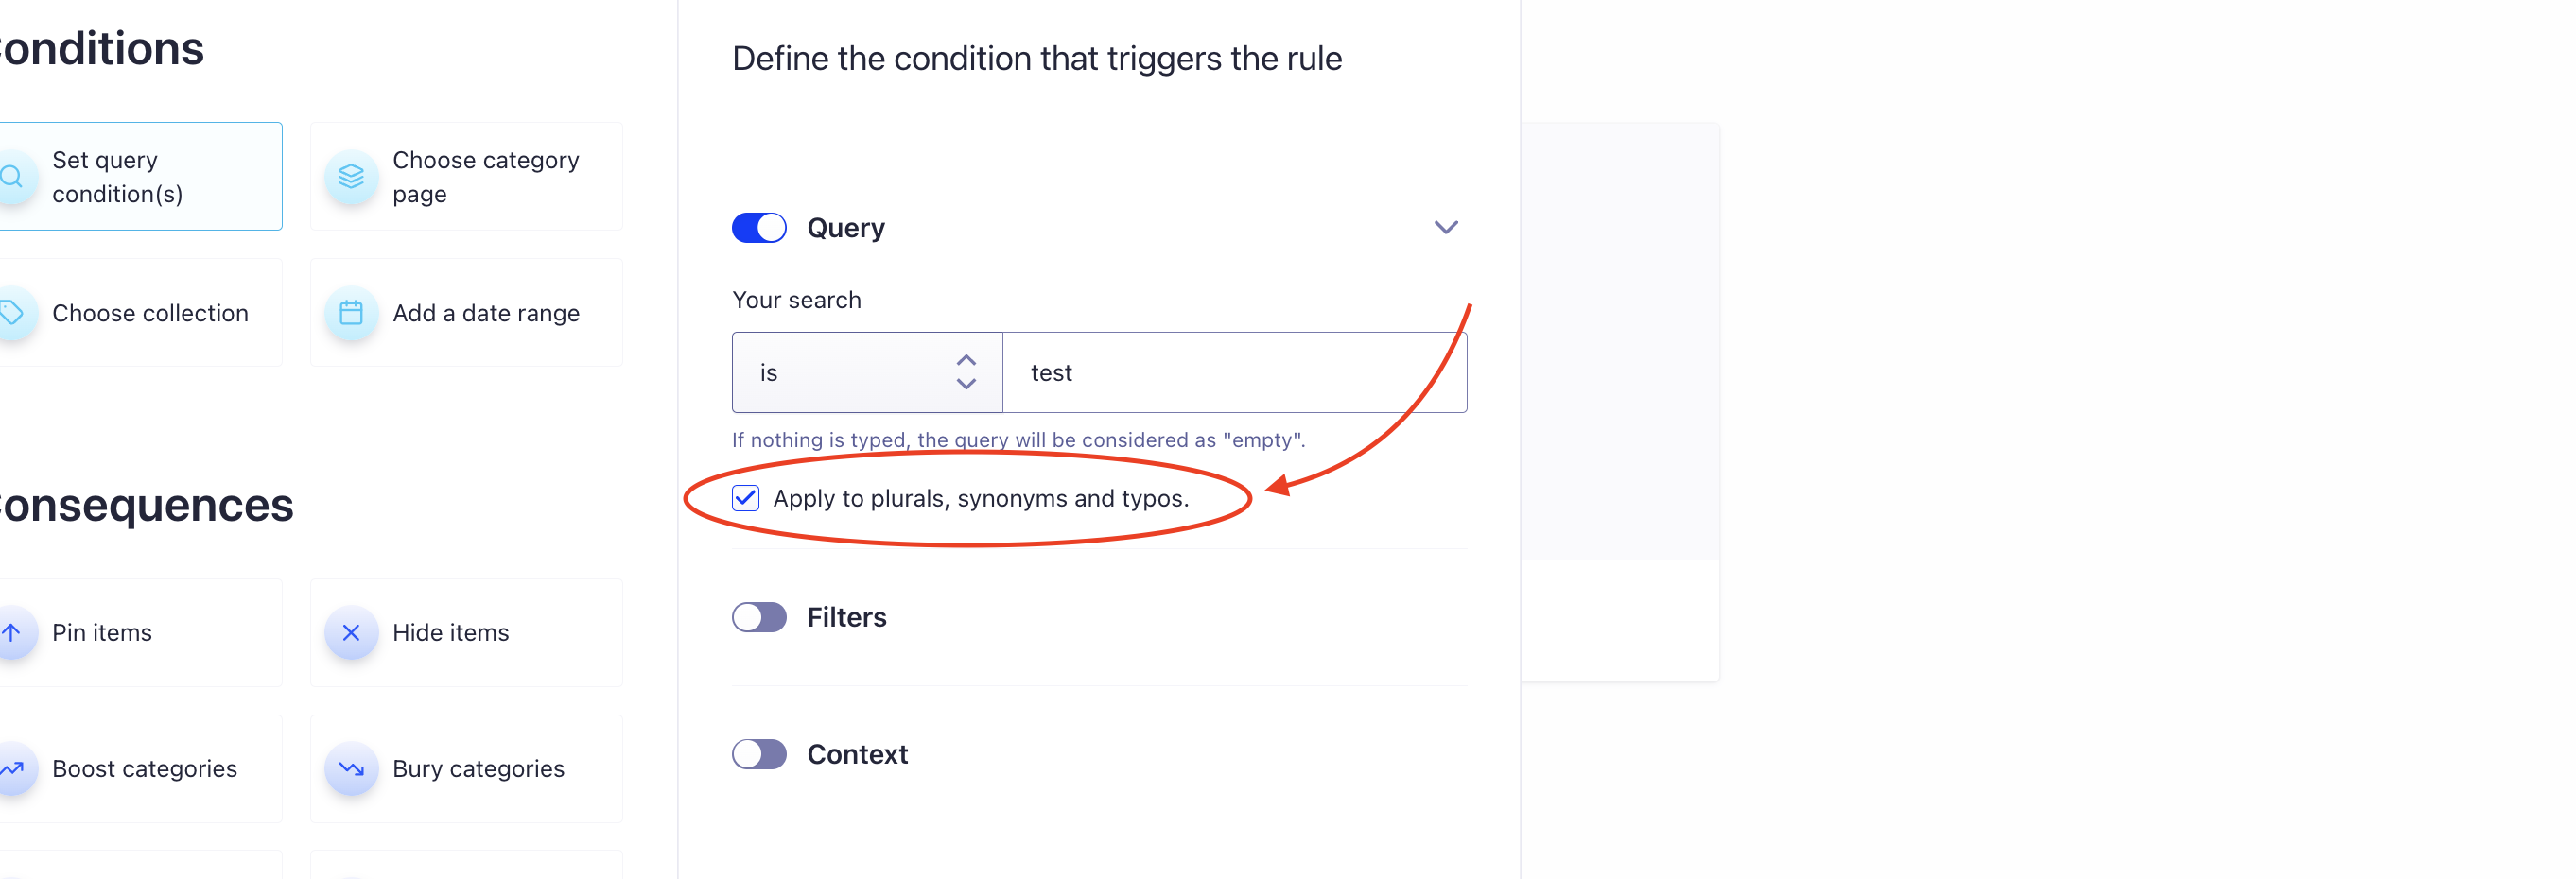Click the Choose collection condition card
Image resolution: width=2576 pixels, height=879 pixels.
[150, 313]
